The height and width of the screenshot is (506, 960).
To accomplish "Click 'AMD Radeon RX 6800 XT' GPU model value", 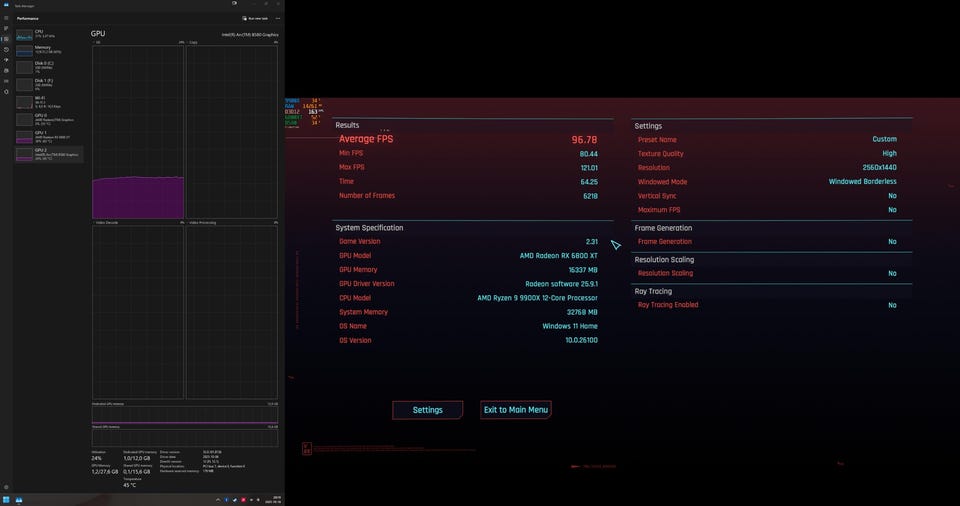I will (558, 255).
